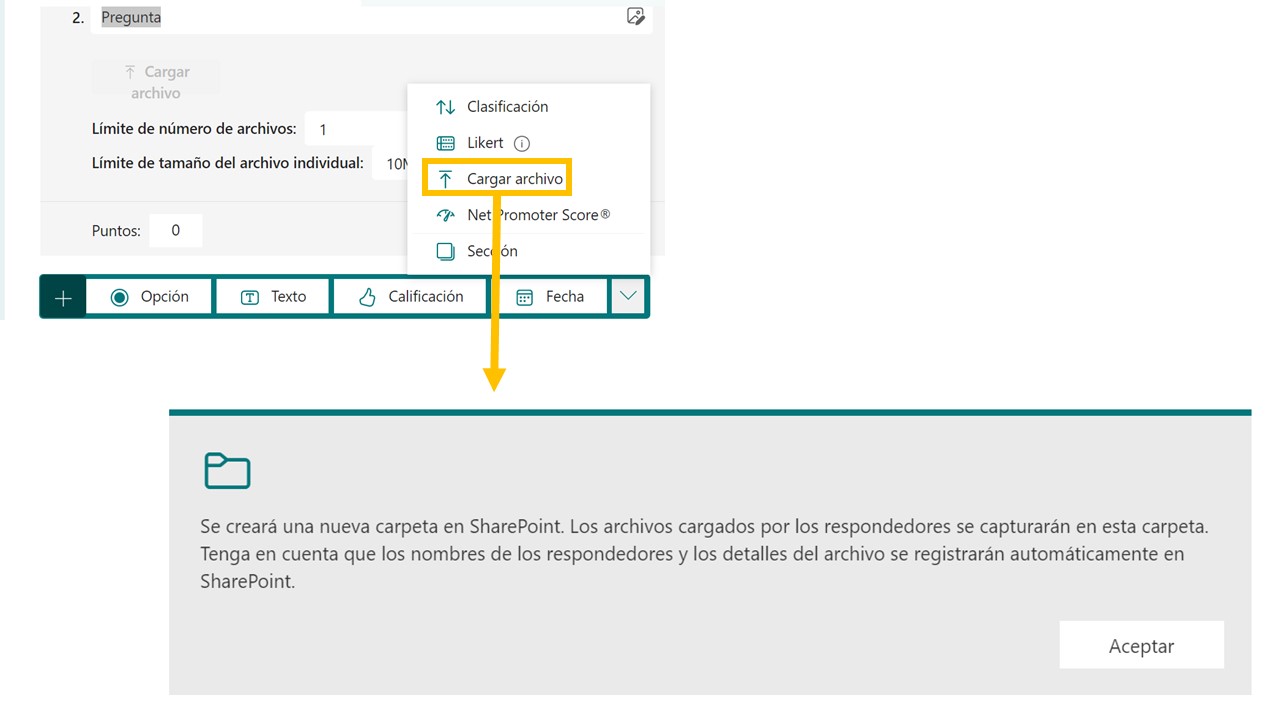Add an Opción choice question
This screenshot has width=1280, height=720.
pos(149,297)
